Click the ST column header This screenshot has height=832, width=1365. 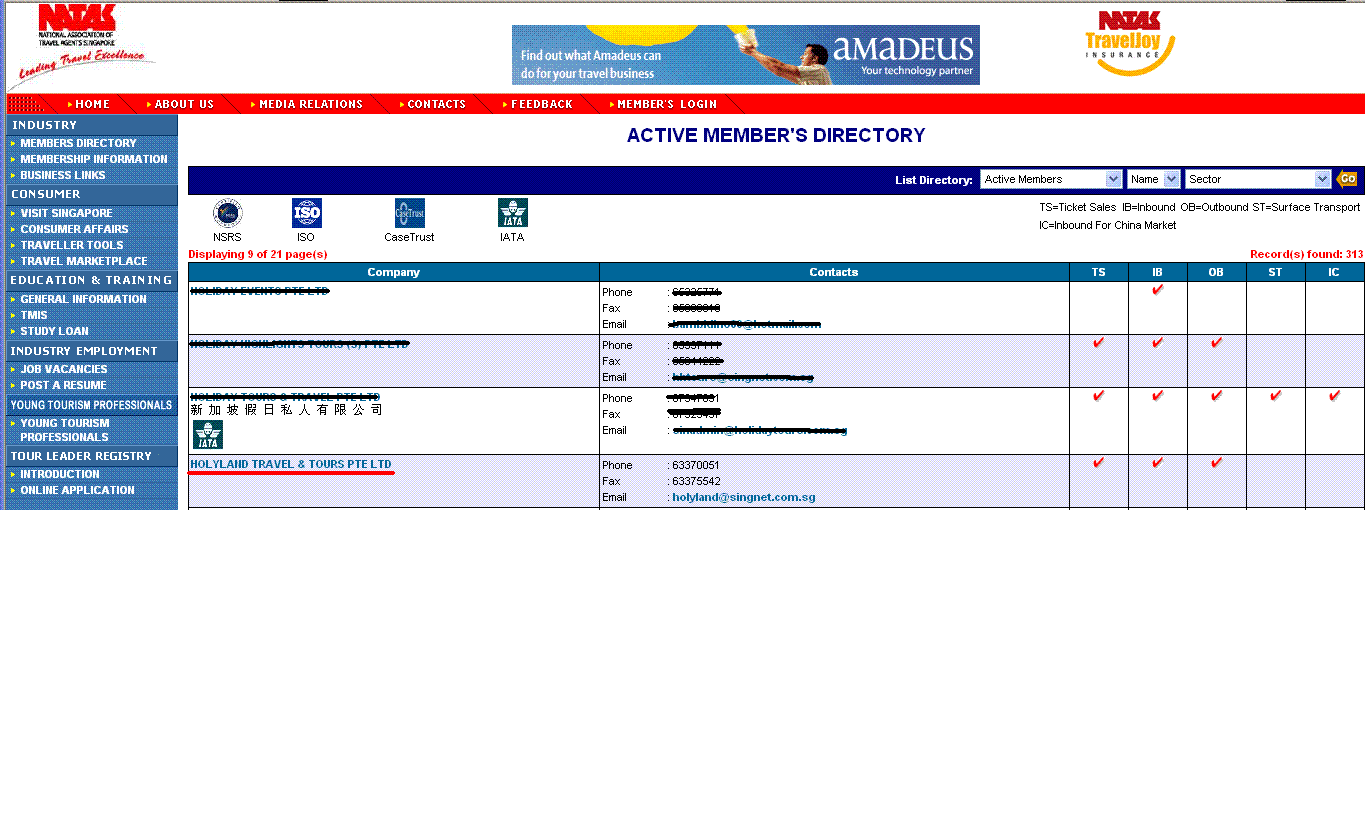pyautogui.click(x=1276, y=272)
